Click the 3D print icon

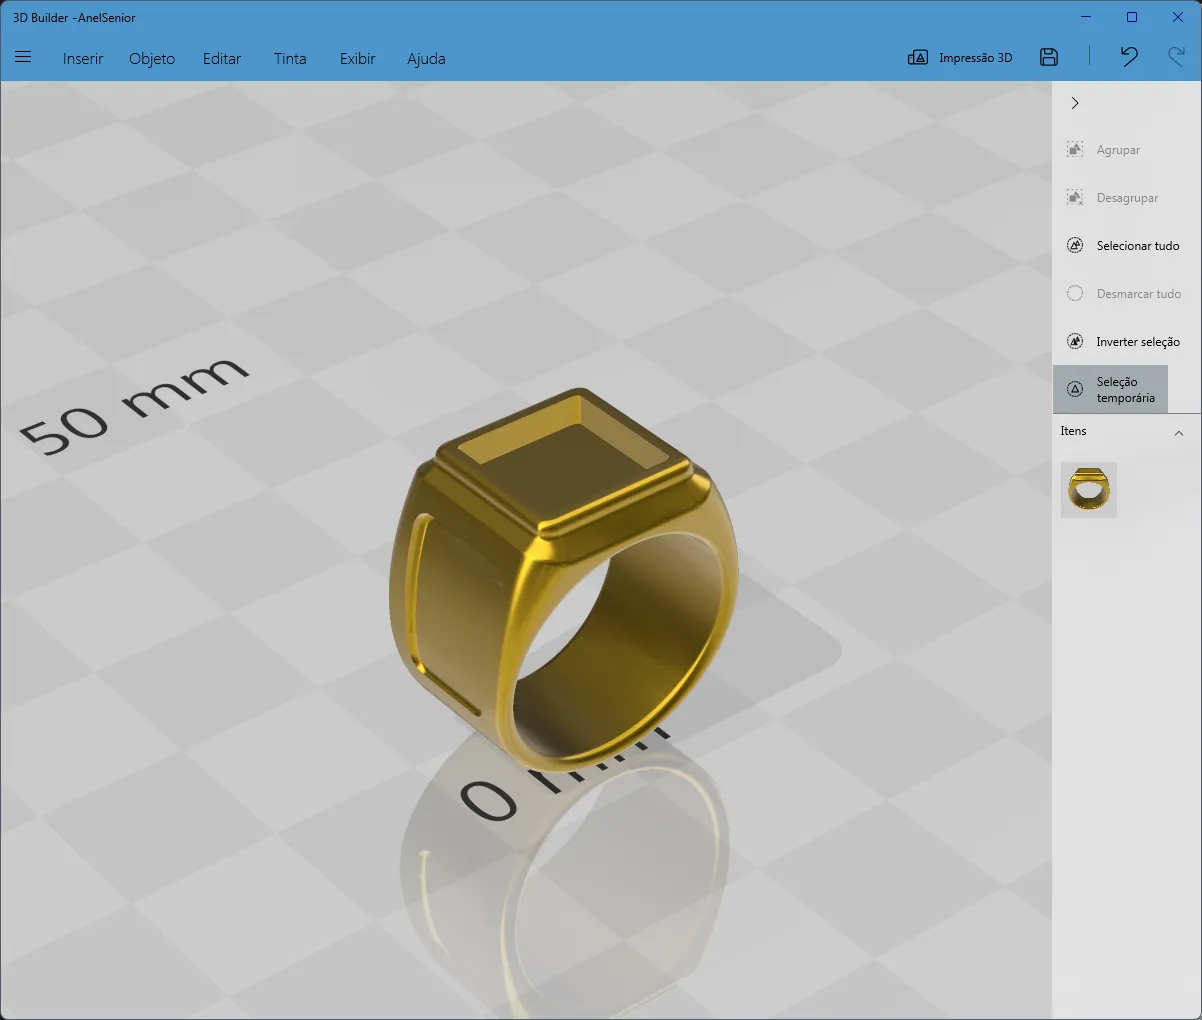(x=918, y=57)
